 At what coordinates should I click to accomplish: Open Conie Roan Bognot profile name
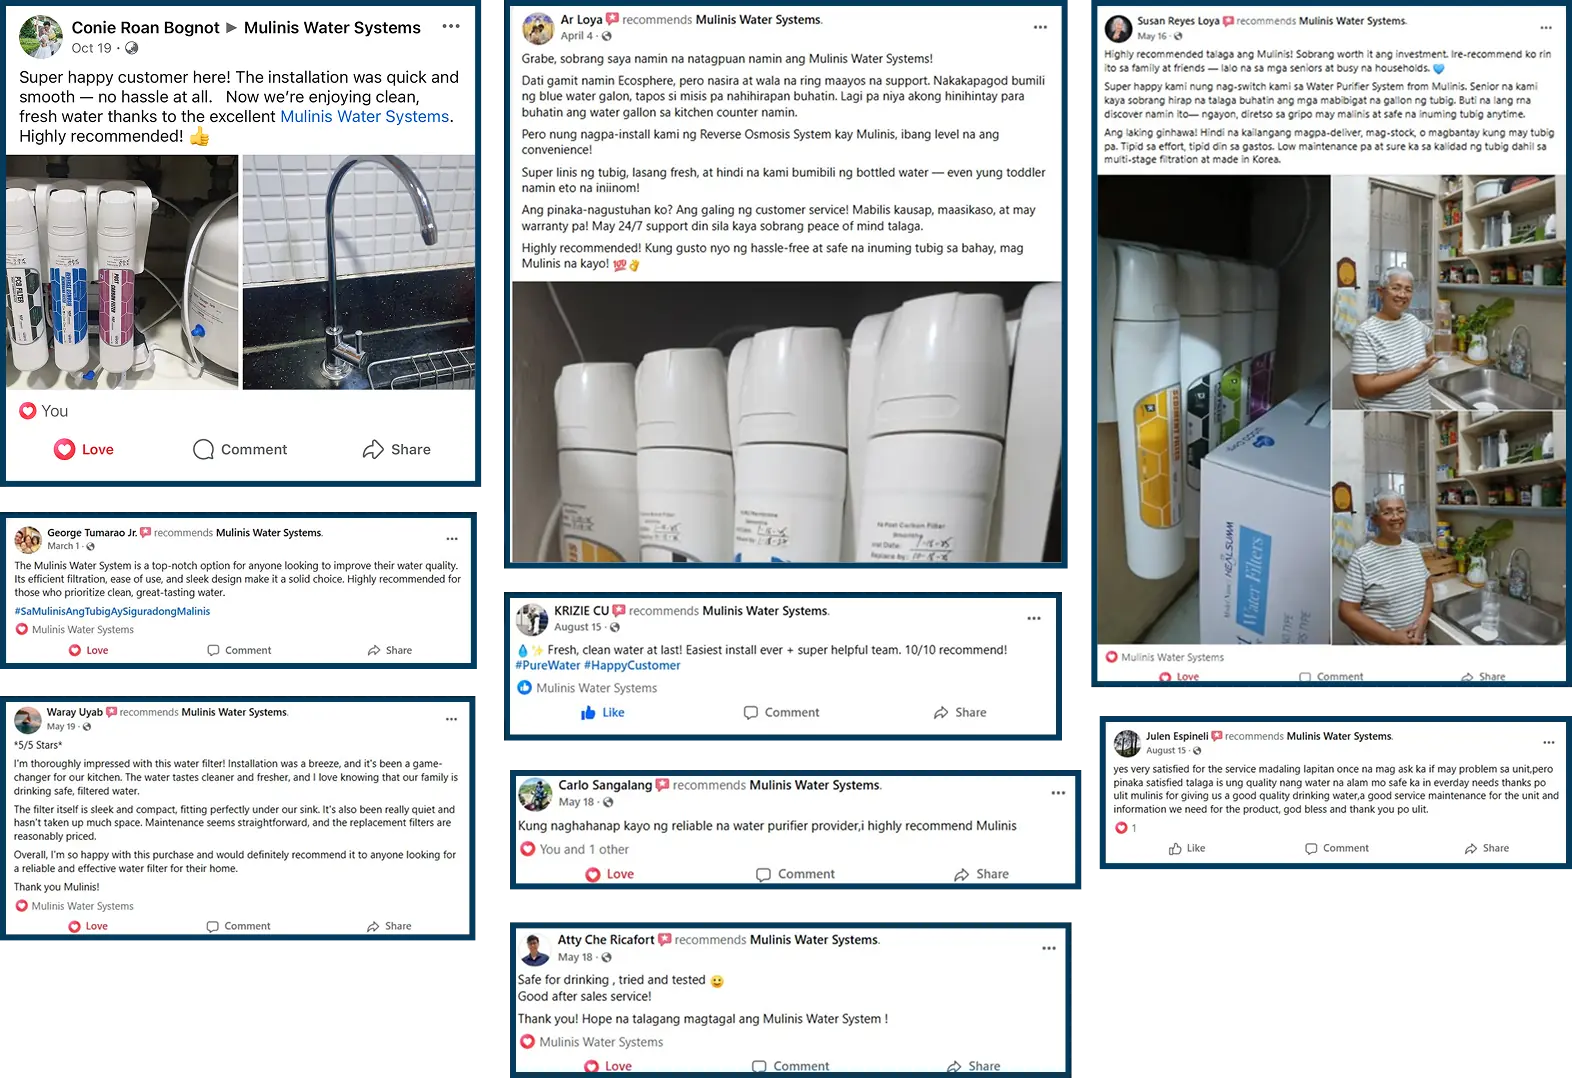[145, 27]
